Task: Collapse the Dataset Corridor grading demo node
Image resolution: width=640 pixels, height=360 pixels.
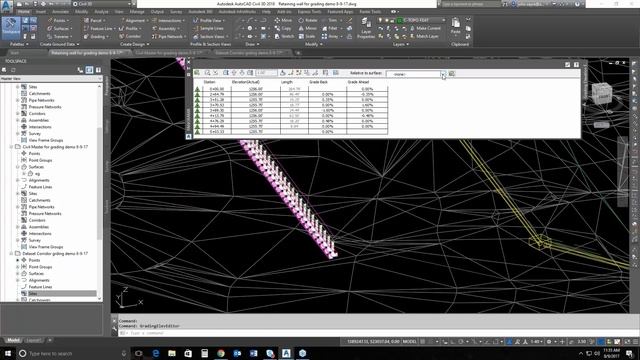Action: (x=11, y=253)
